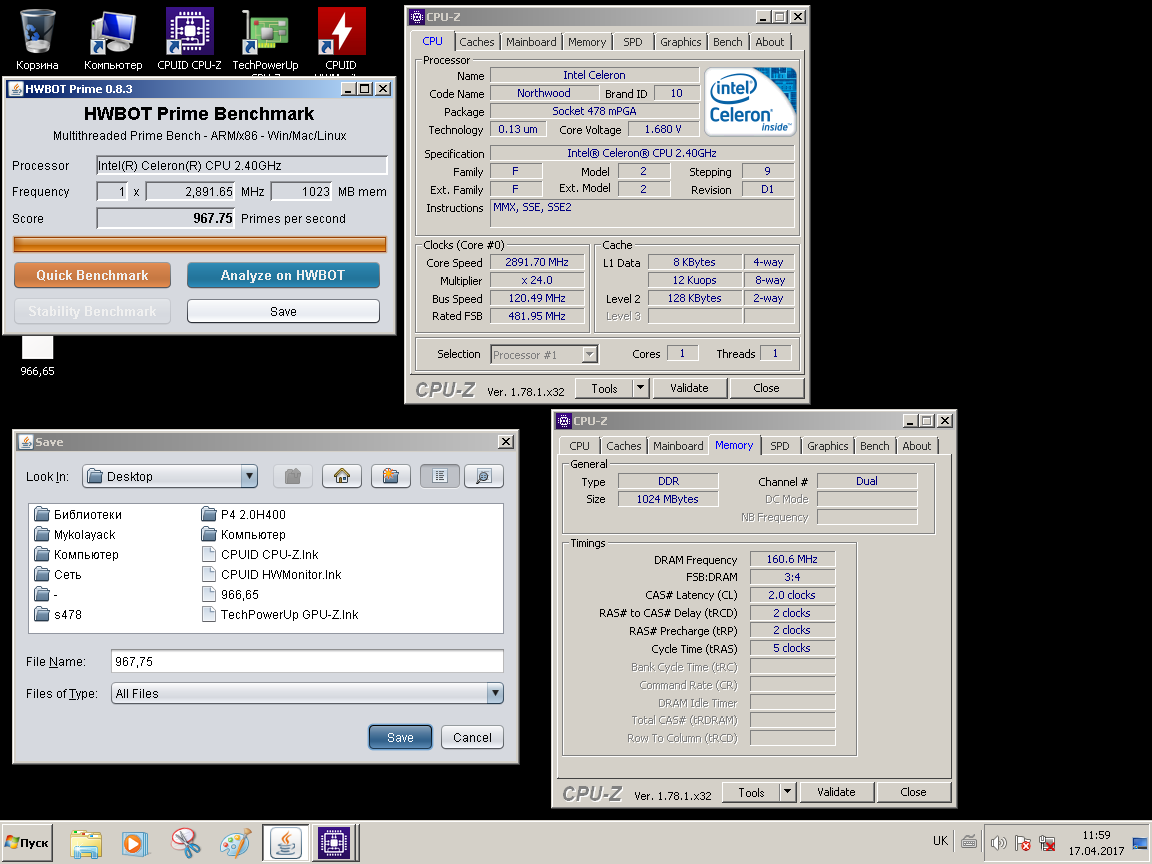Image resolution: width=1152 pixels, height=864 pixels.
Task: Click the File Name input field
Action: click(x=307, y=661)
